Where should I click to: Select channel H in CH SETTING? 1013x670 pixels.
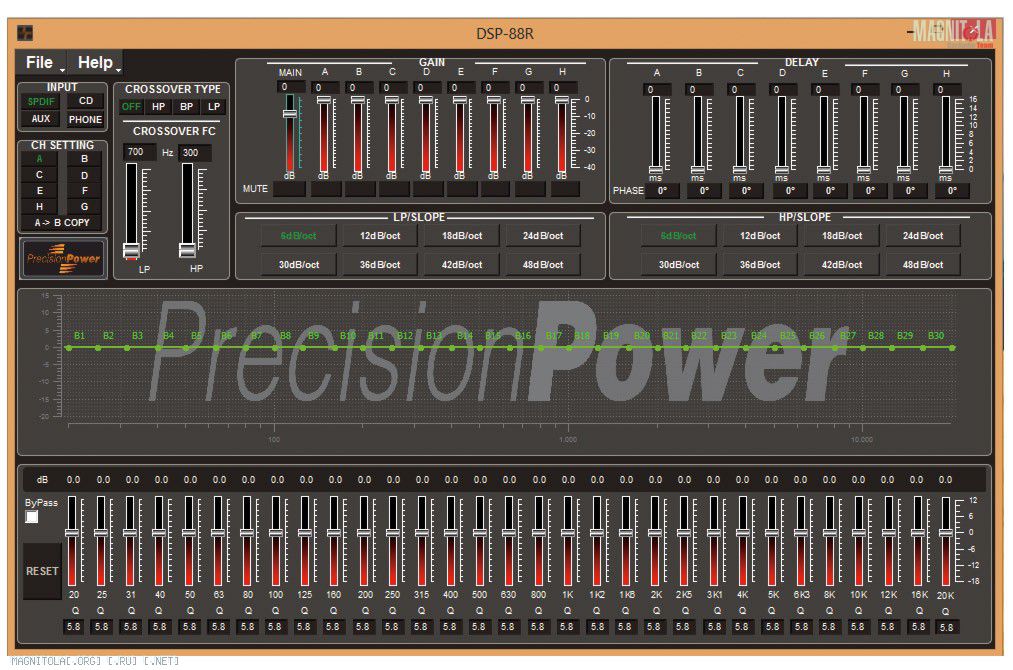tap(39, 207)
